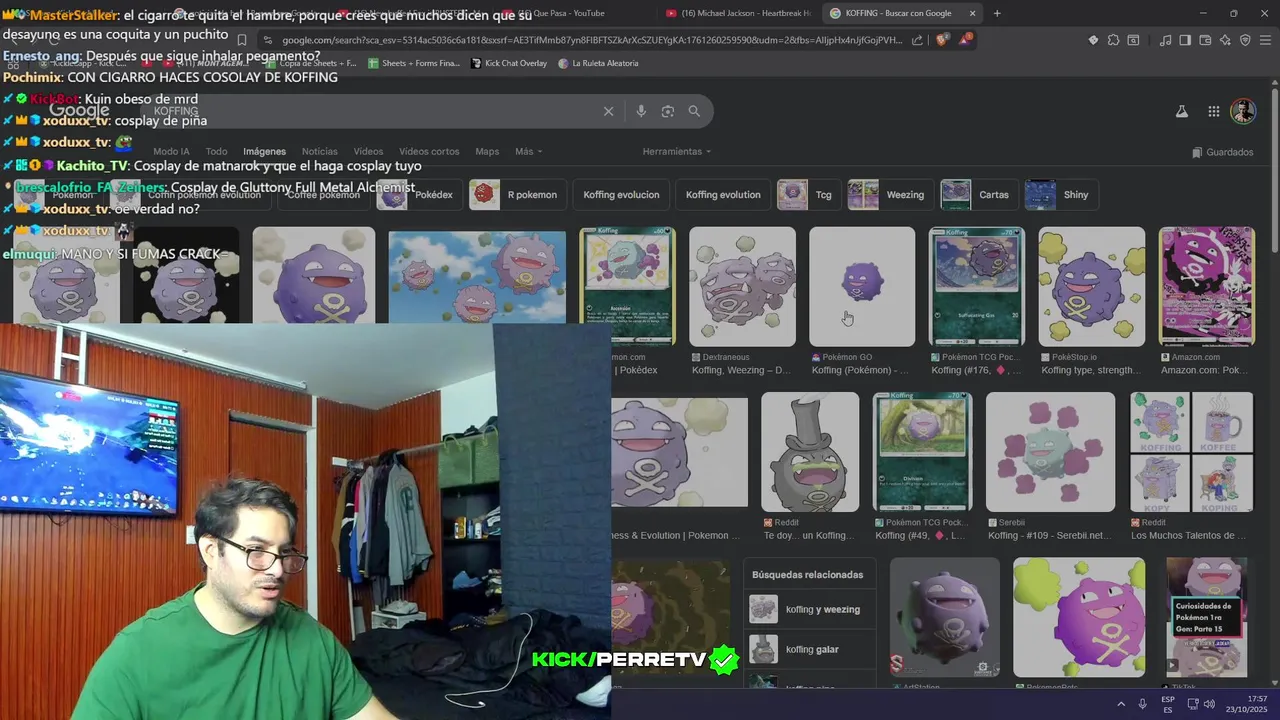Toggle the browser sidebar panel
Screen dimensions: 1280x720
1185,40
